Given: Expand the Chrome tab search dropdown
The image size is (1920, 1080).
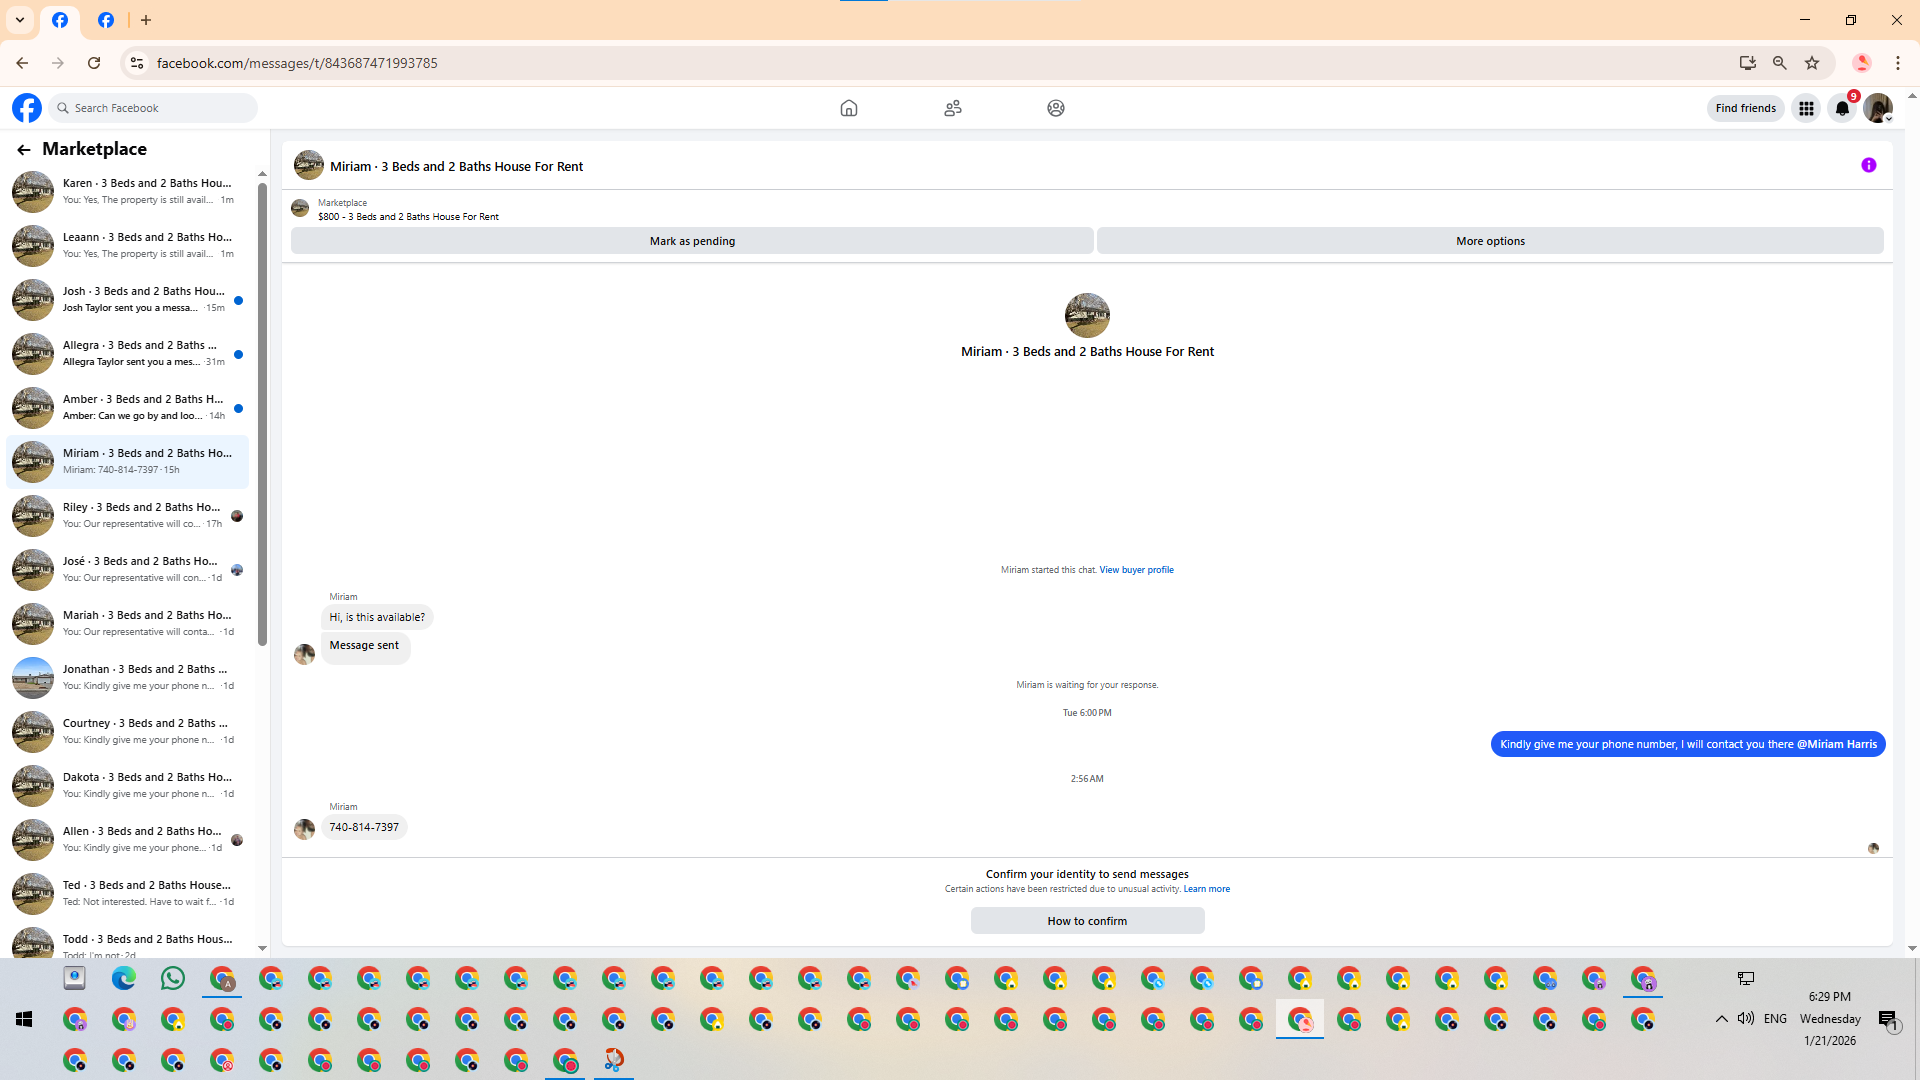Looking at the screenshot, I should 19,20.
